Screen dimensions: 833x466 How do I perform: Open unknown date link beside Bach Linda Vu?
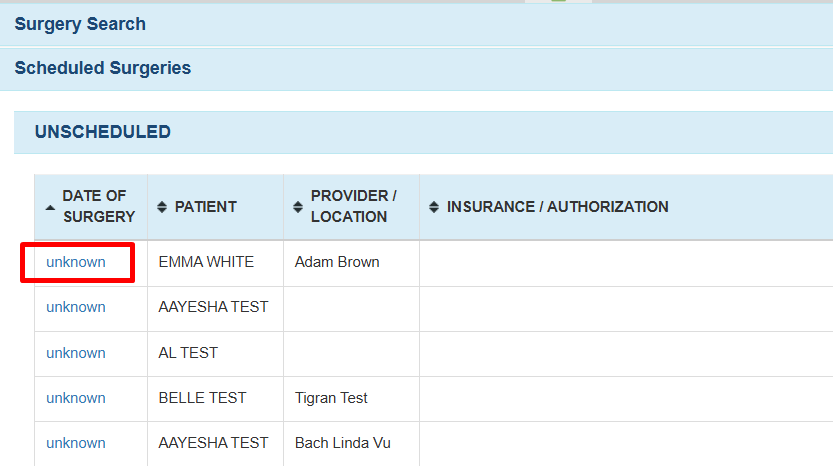(x=76, y=443)
